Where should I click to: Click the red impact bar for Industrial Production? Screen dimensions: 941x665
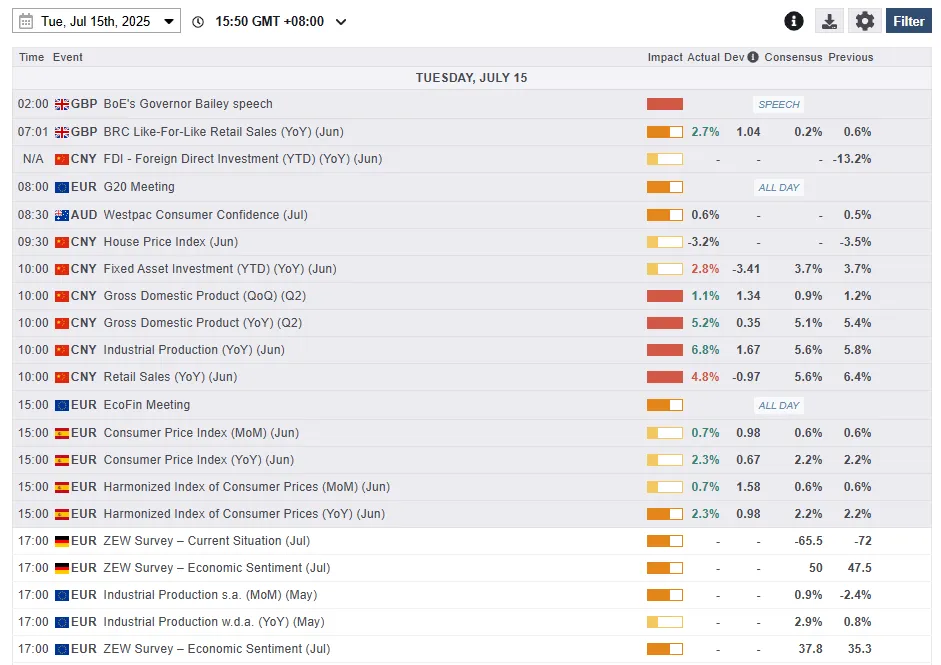point(664,350)
